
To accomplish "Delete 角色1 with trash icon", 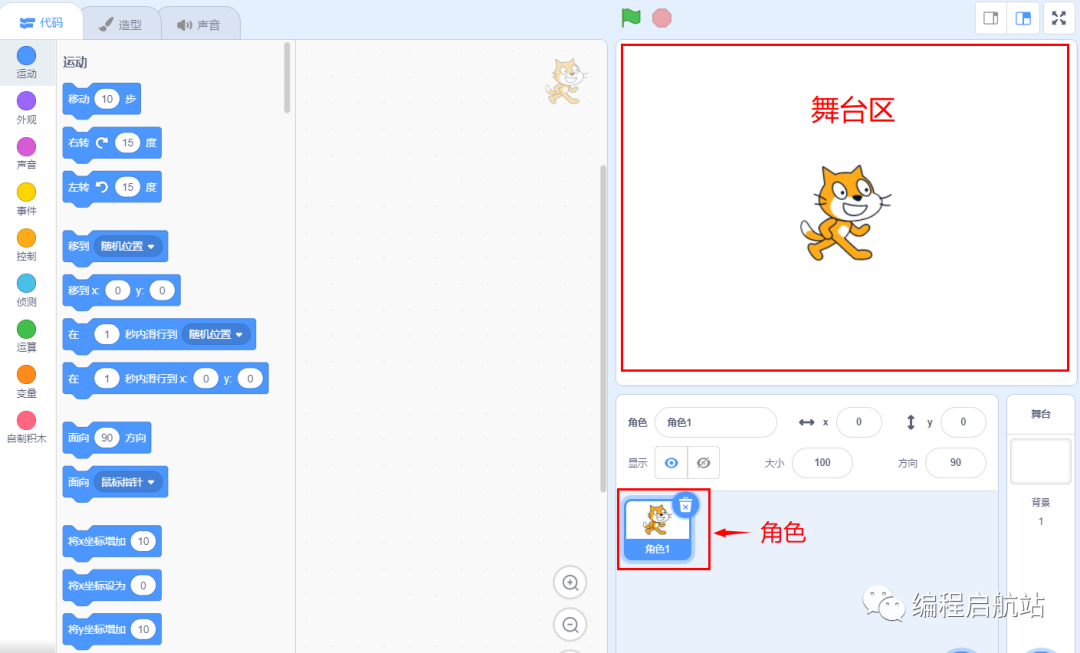I will pos(685,506).
